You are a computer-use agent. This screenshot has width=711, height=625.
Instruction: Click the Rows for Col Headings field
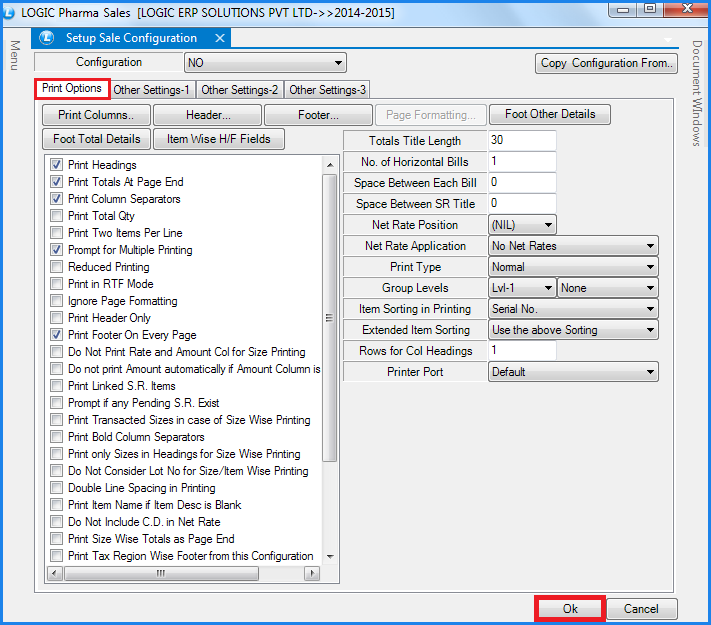[522, 351]
